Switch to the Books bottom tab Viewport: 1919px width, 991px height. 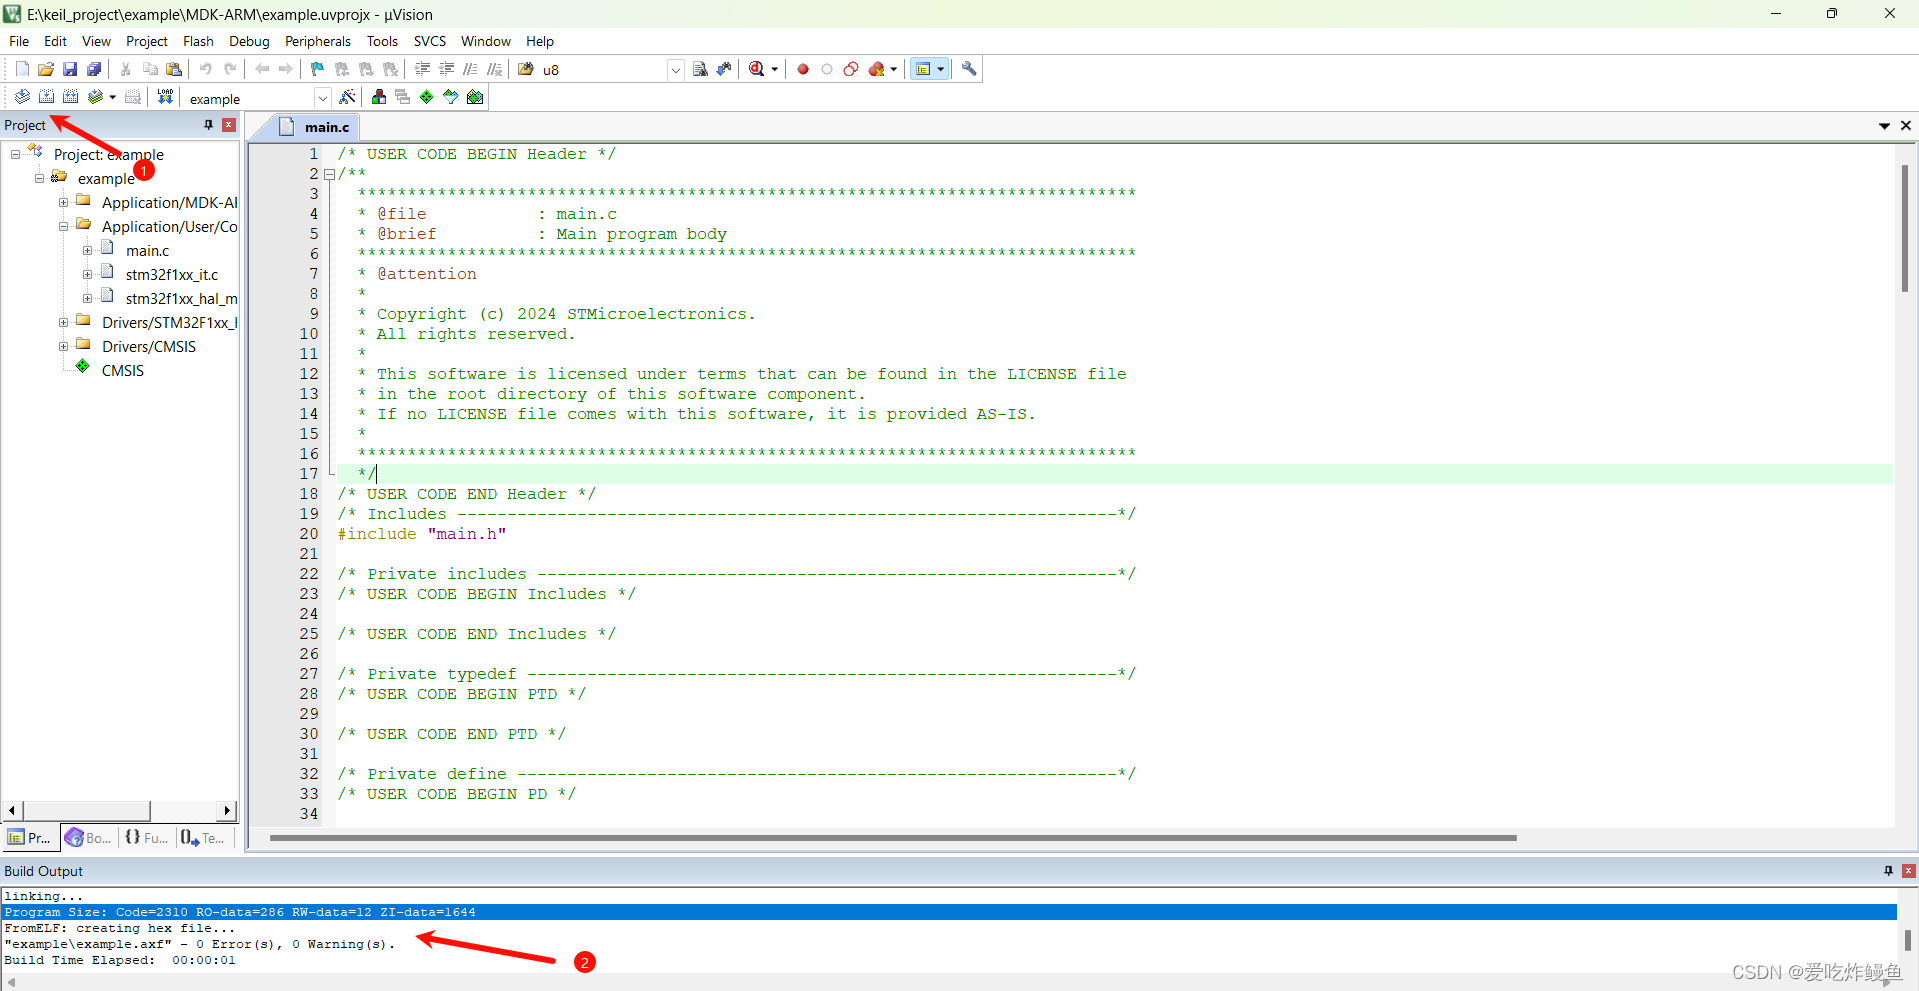(x=88, y=838)
